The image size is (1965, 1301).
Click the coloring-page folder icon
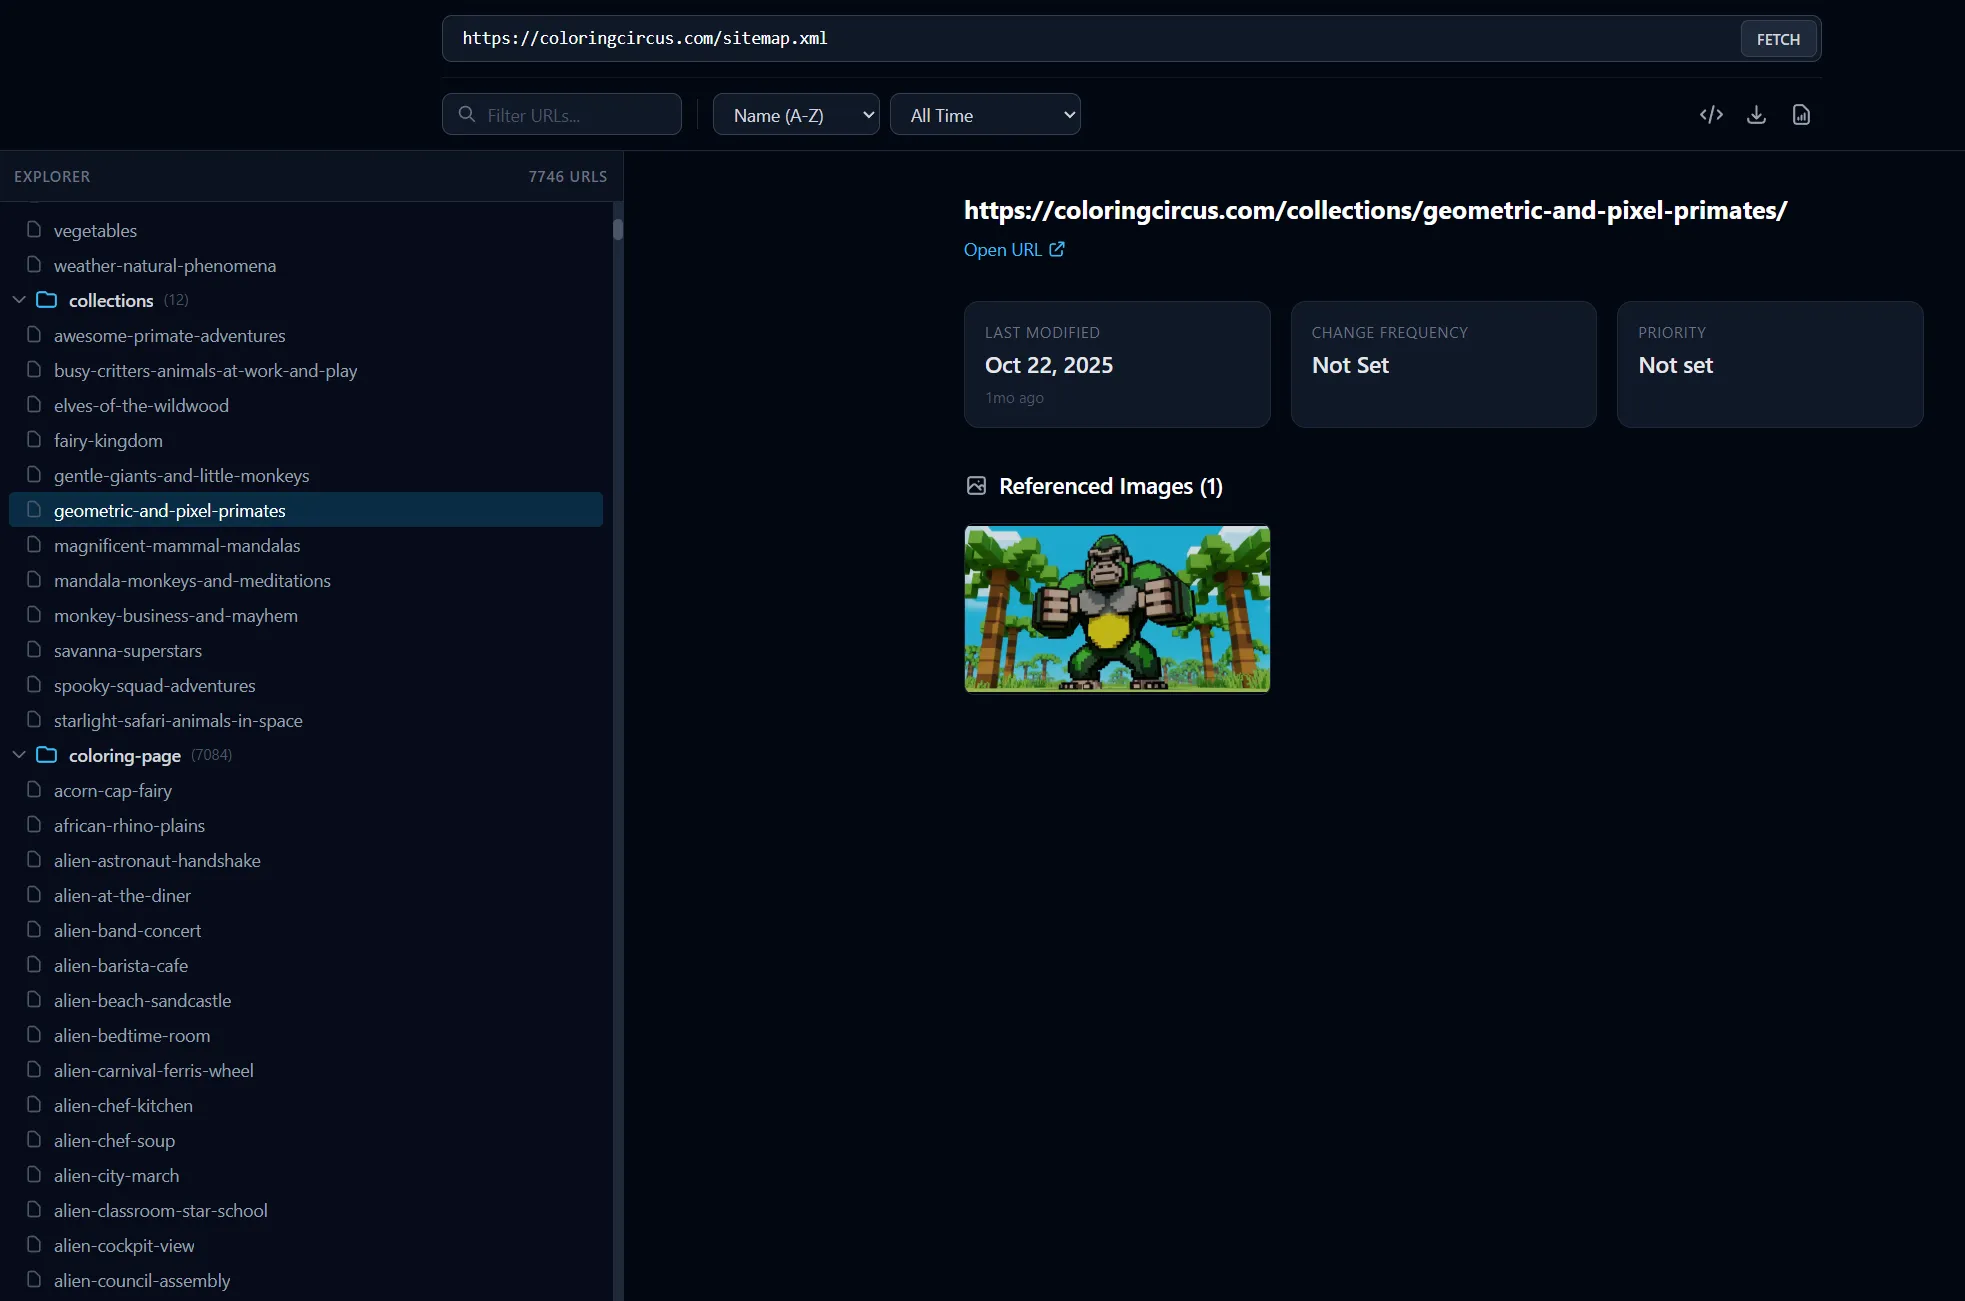click(46, 755)
